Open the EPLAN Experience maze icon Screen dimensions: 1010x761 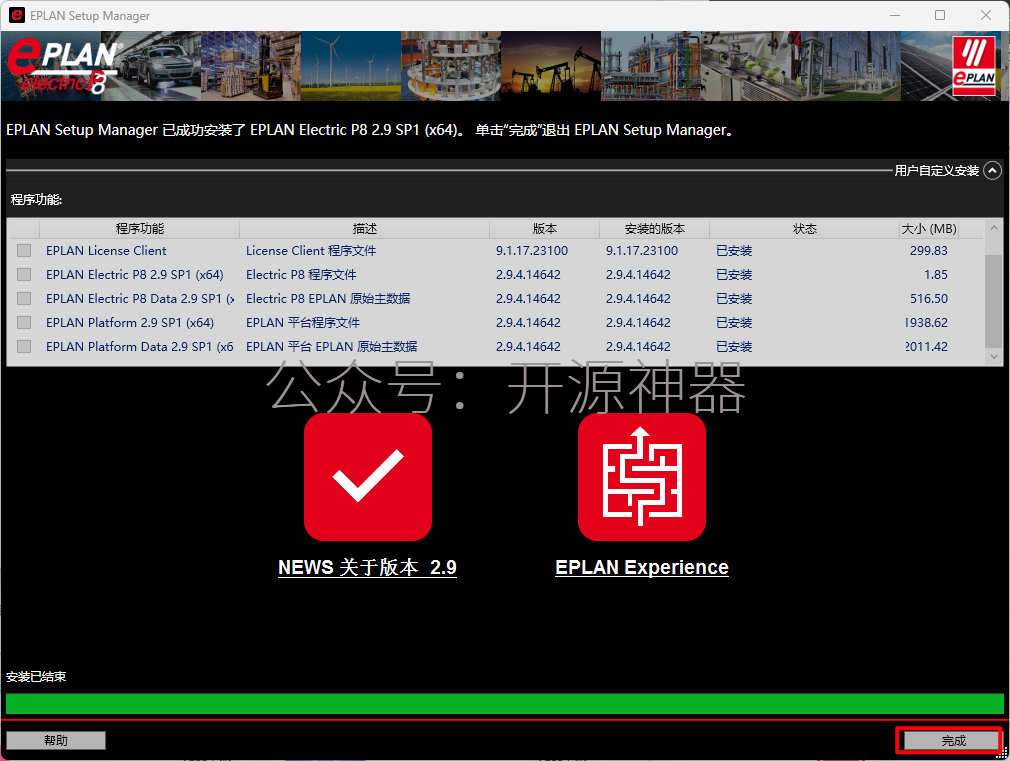point(642,476)
